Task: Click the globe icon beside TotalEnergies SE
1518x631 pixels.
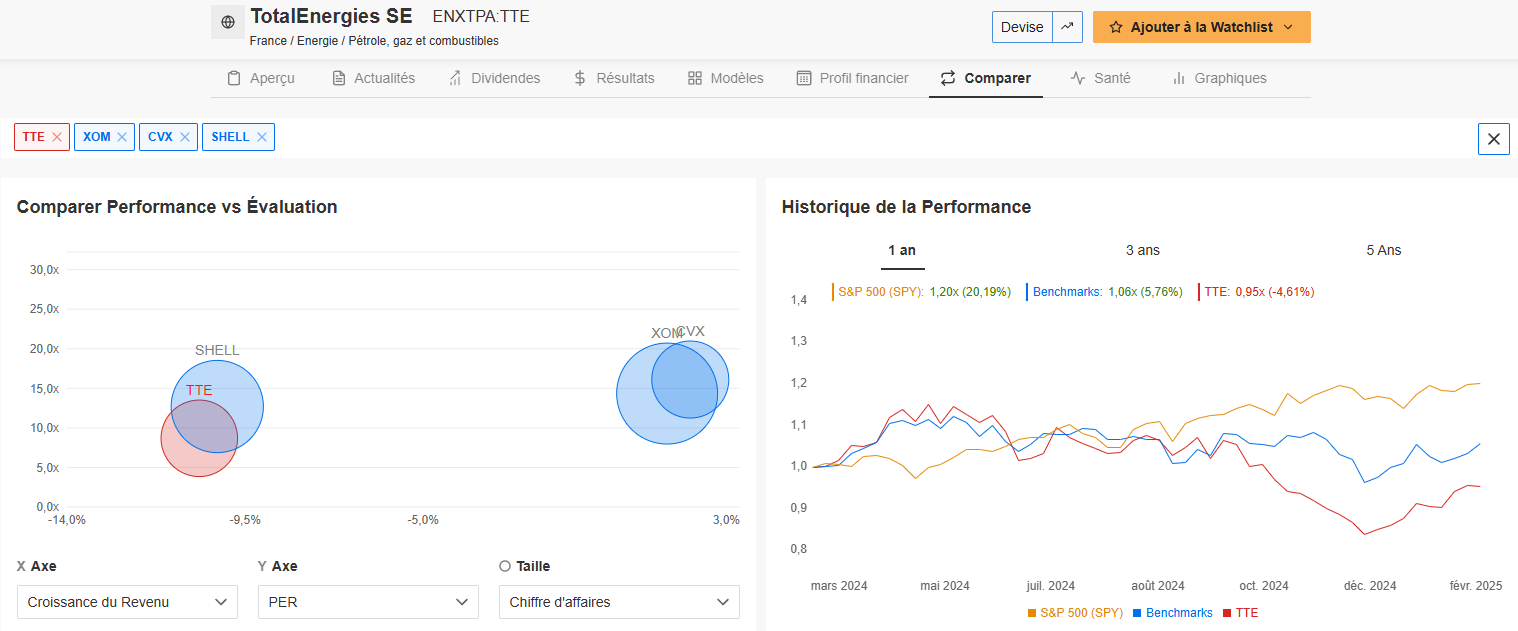Action: 228,22
